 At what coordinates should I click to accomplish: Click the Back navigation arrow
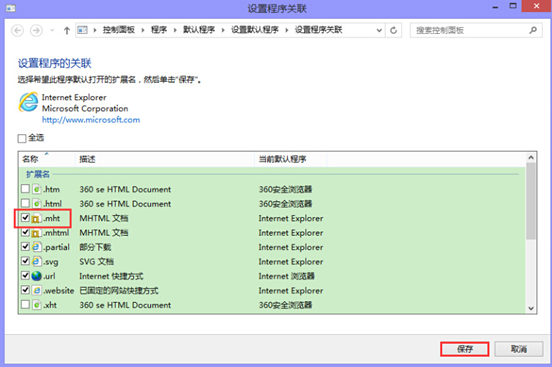click(x=18, y=31)
